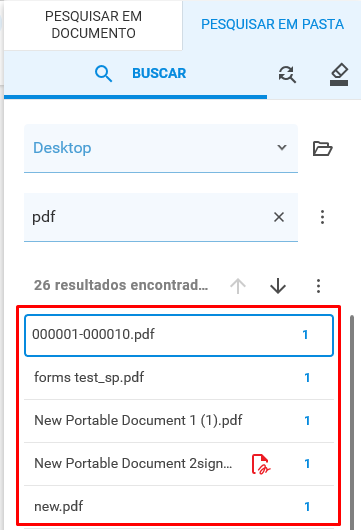Screen dimensions: 361x530
Task: Expand the Desktop folder dropdown
Action: (161, 148)
